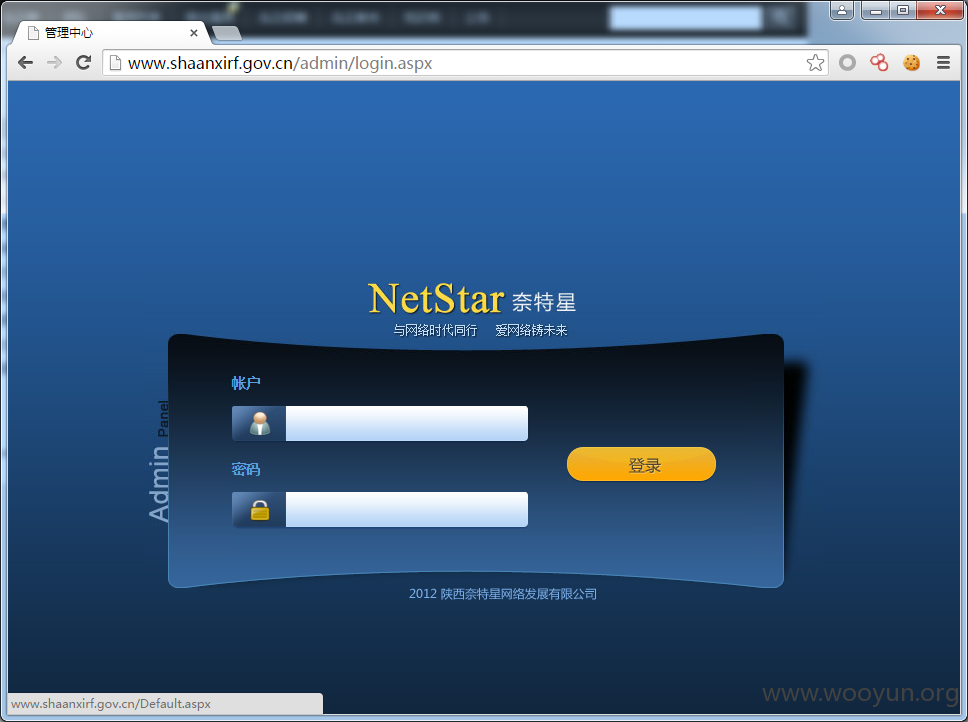Click the 2012 陕西奈特星网络发展有限公司 footer text
Screen dimensions: 968x722
[503, 594]
